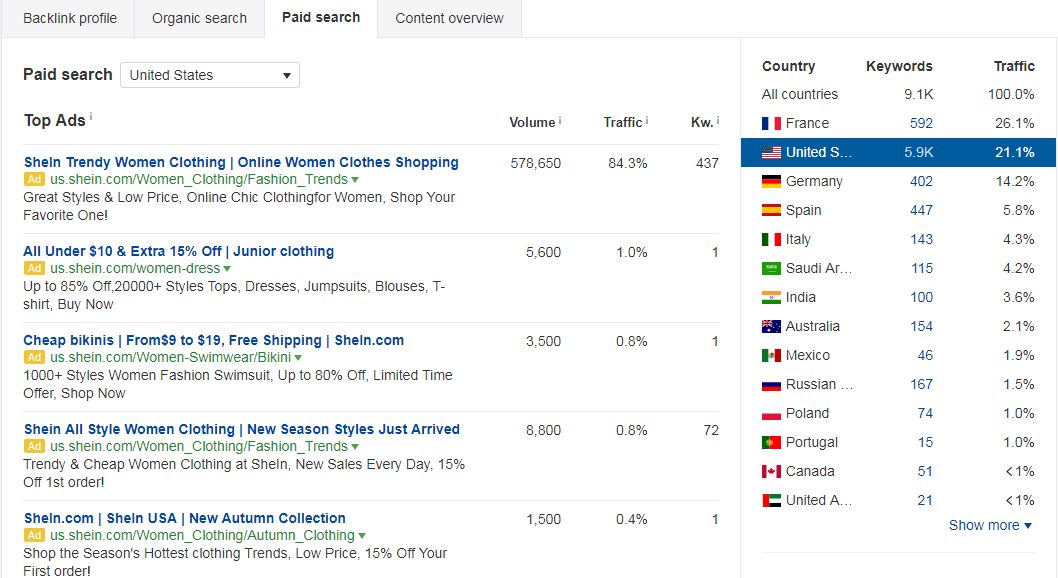
Task: Click the Canada flag icon
Action: pos(771,471)
